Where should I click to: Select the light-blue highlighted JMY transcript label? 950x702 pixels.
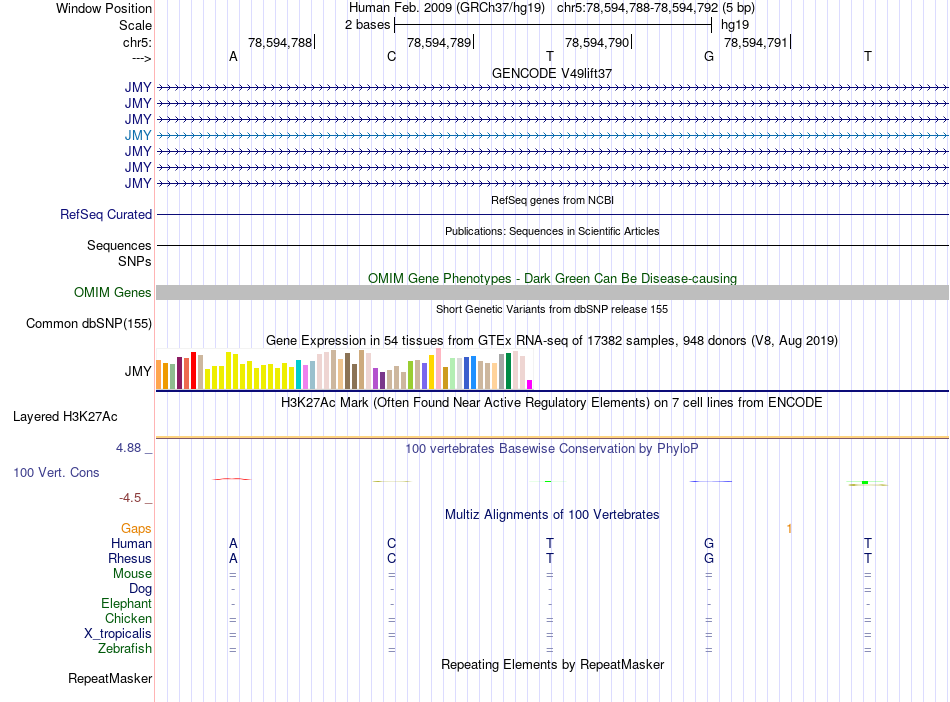138,135
